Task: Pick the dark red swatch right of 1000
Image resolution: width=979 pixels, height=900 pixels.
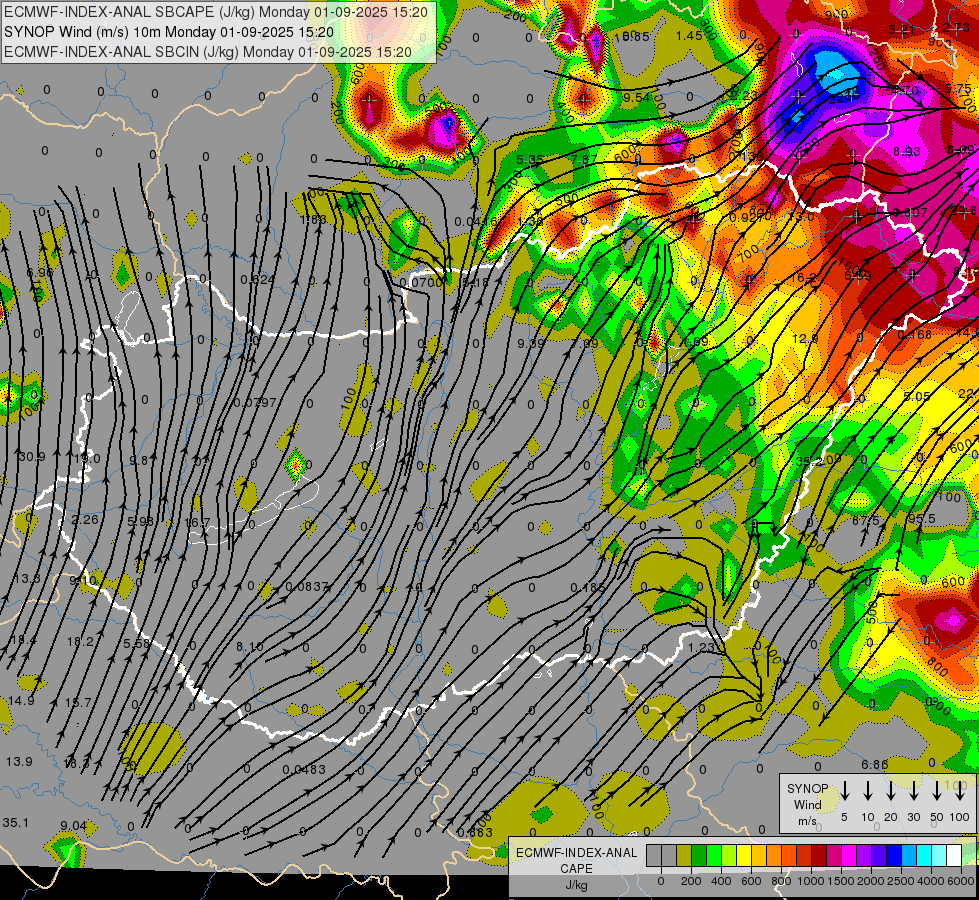Action: (x=819, y=856)
